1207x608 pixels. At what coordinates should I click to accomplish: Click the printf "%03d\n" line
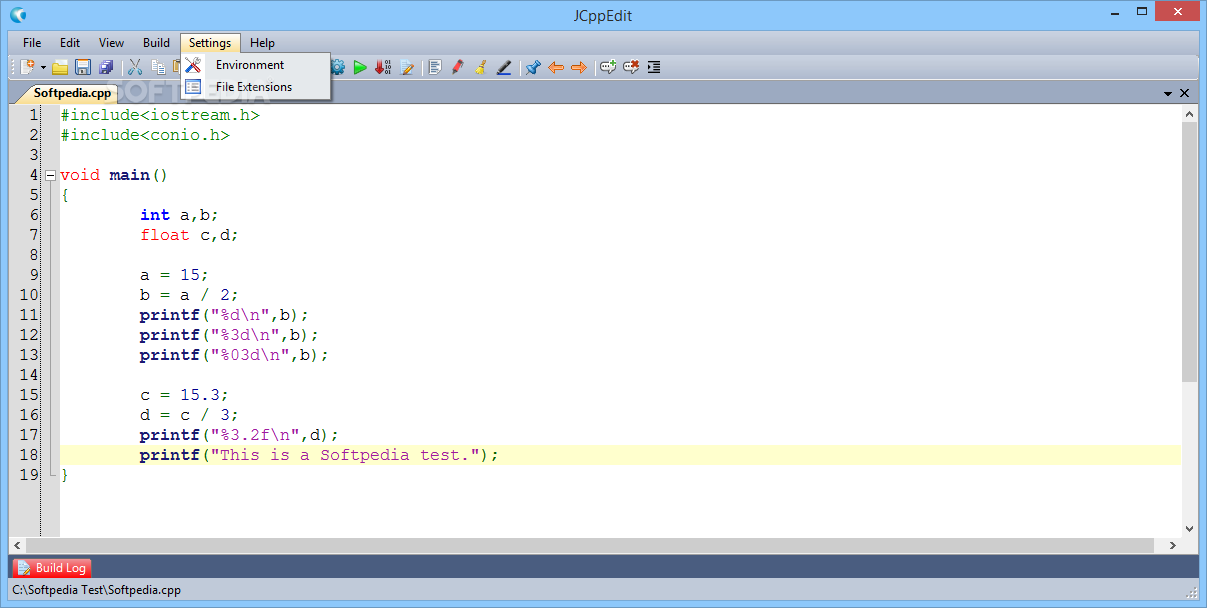click(x=234, y=355)
